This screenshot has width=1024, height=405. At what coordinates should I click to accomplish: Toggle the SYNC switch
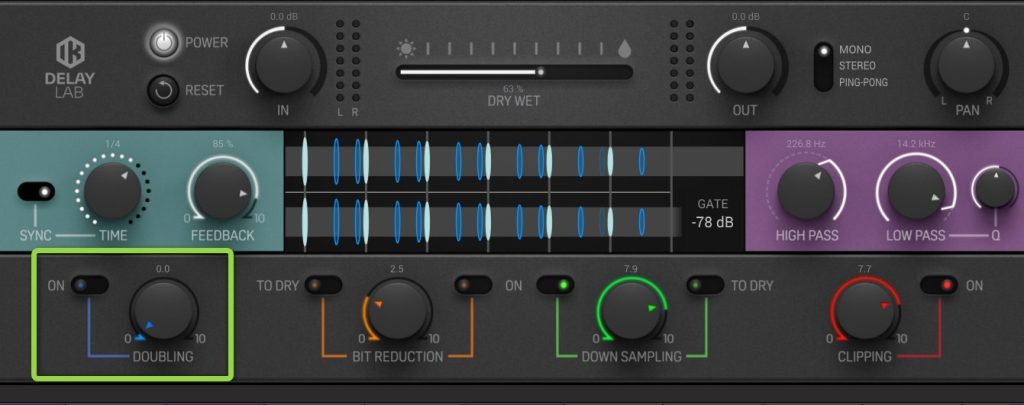(36, 191)
